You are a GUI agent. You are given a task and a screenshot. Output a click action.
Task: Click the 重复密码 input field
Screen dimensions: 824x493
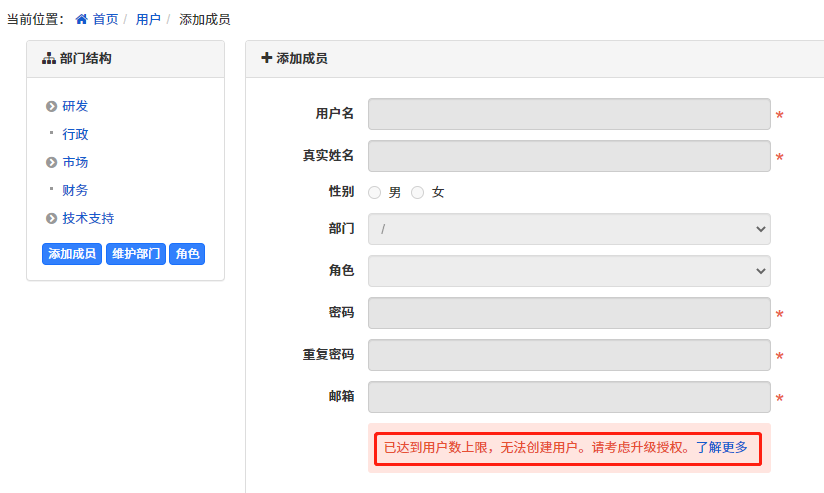click(x=569, y=355)
